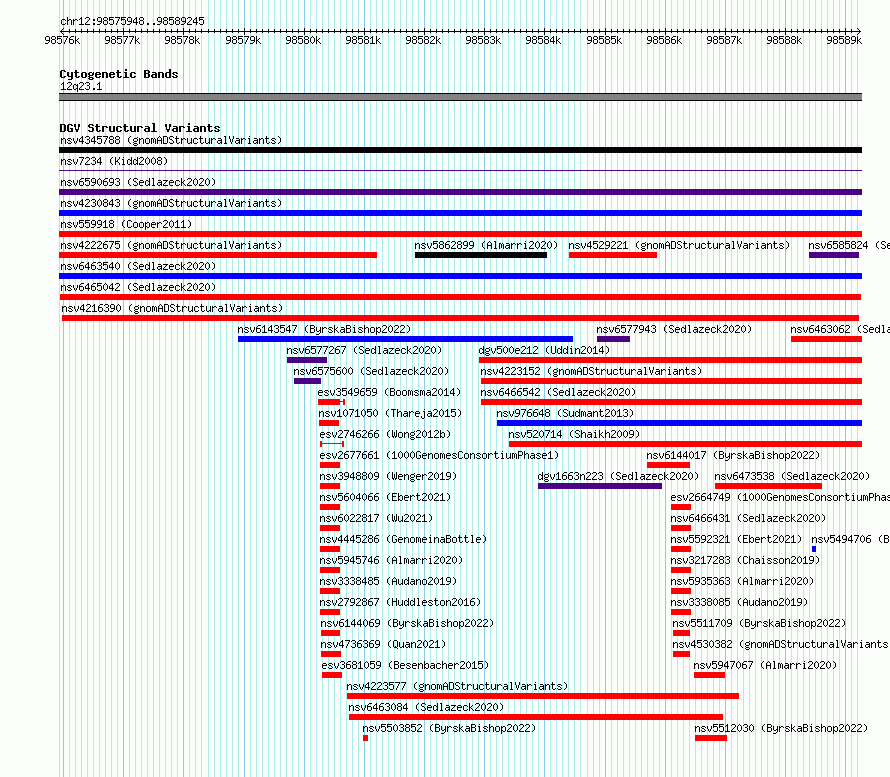
Task: Click nsv4445286 (GenomeinaBottle) label
Action: (x=403, y=539)
